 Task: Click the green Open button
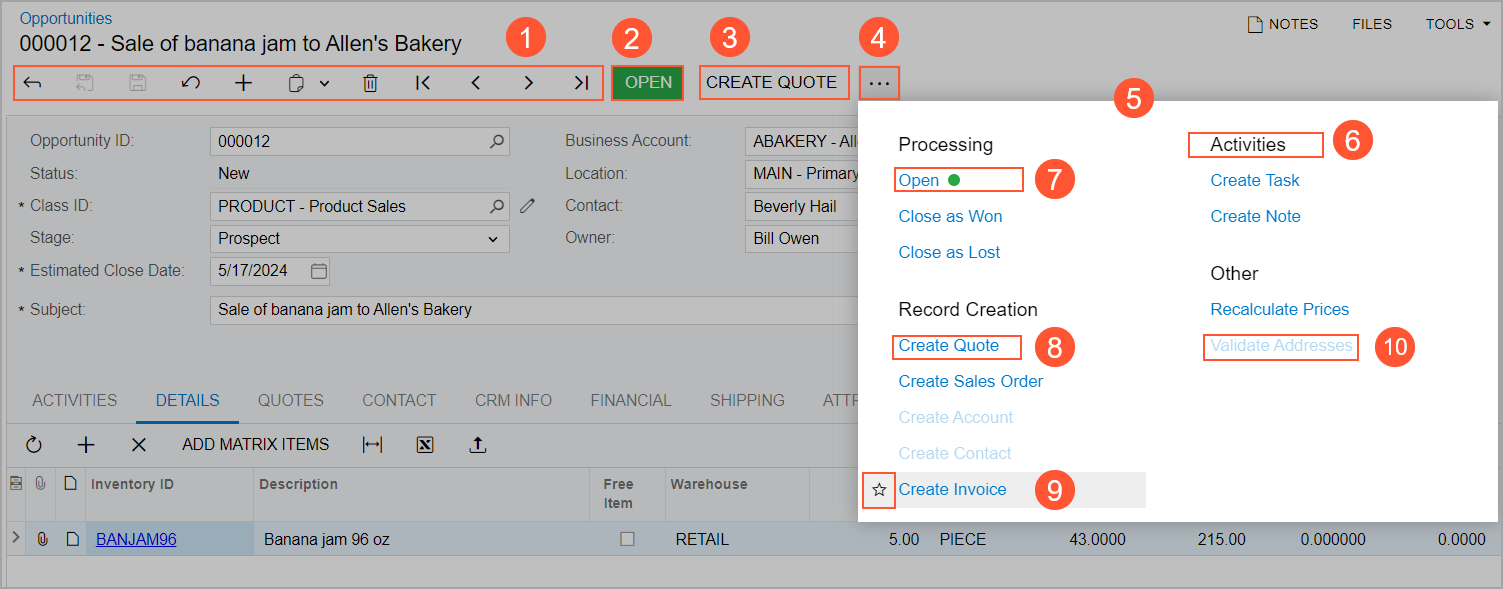click(x=648, y=82)
